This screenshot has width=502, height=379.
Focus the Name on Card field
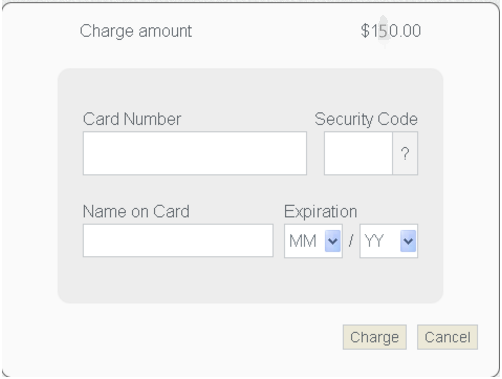click(x=178, y=240)
